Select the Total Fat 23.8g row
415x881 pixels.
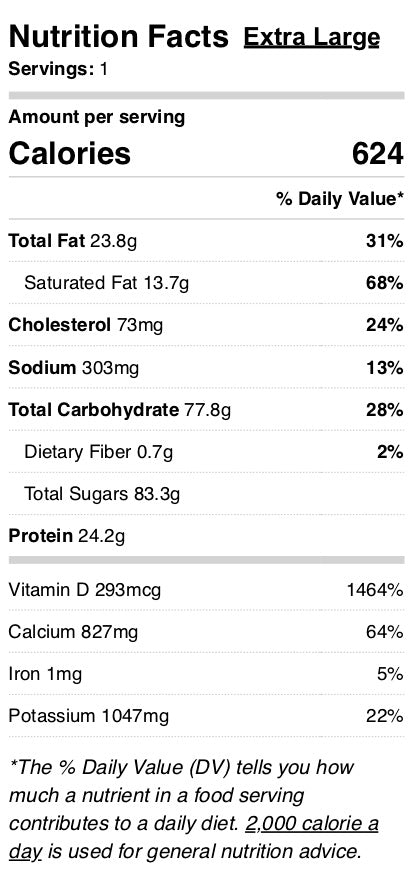click(207, 241)
